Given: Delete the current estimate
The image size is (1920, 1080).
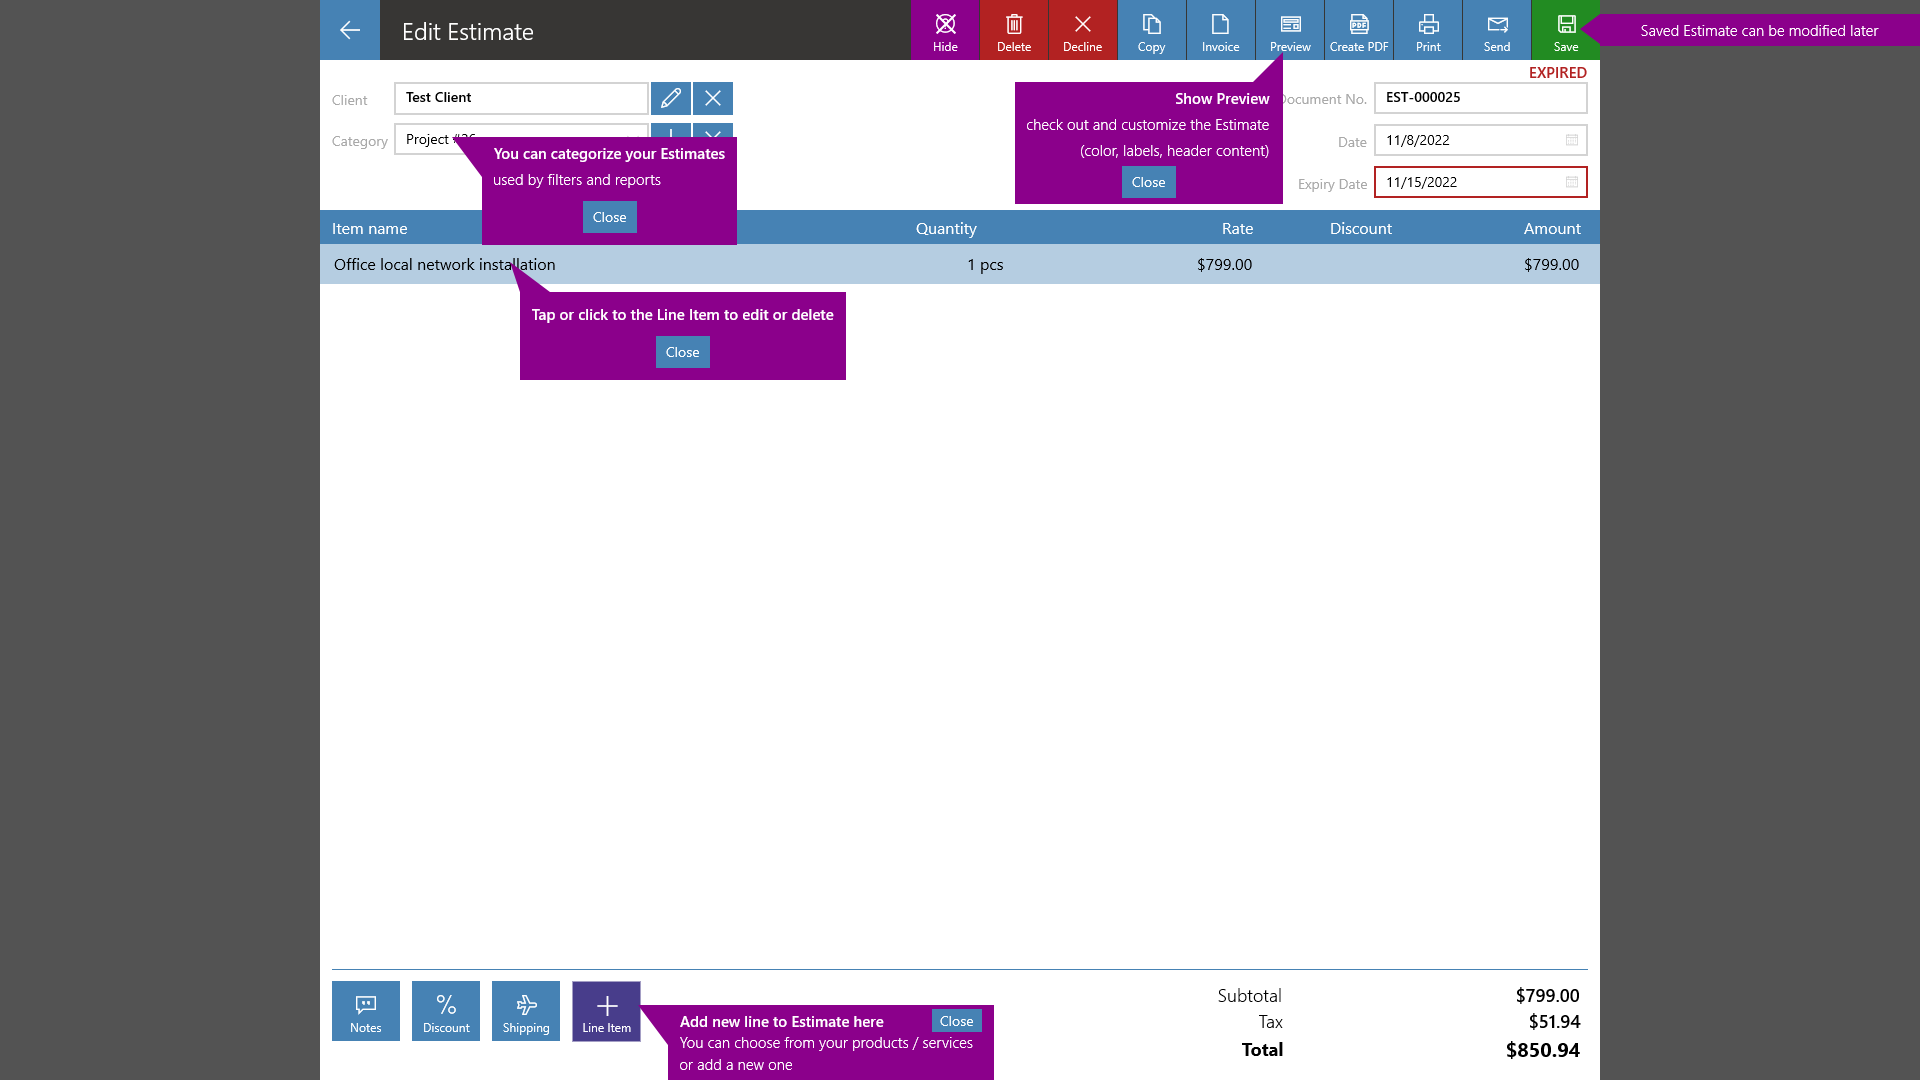Looking at the screenshot, I should (x=1013, y=30).
